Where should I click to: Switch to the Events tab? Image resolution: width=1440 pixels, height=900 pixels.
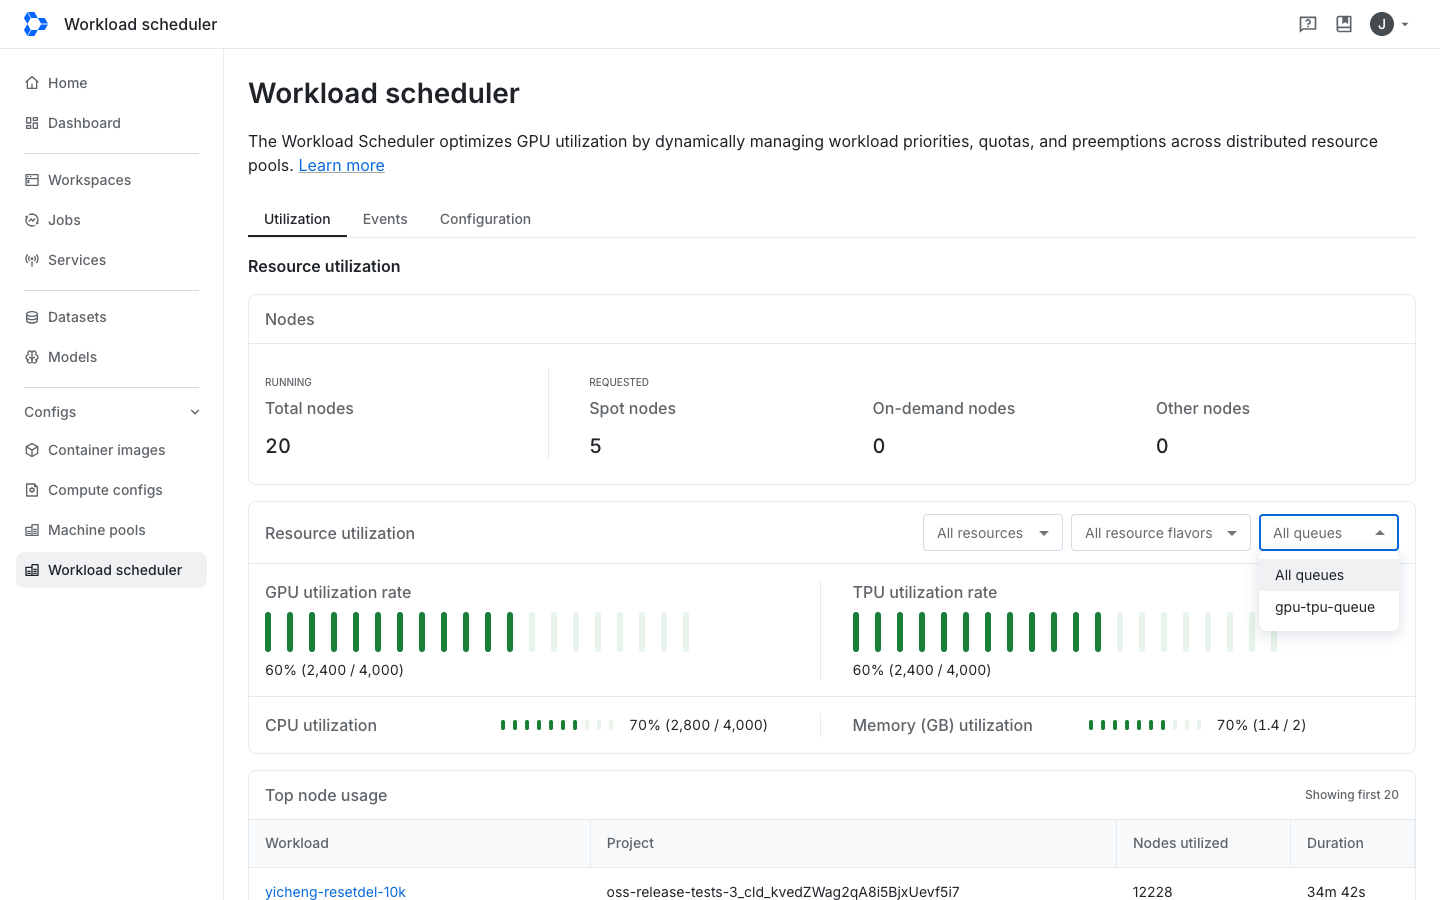[x=385, y=219]
